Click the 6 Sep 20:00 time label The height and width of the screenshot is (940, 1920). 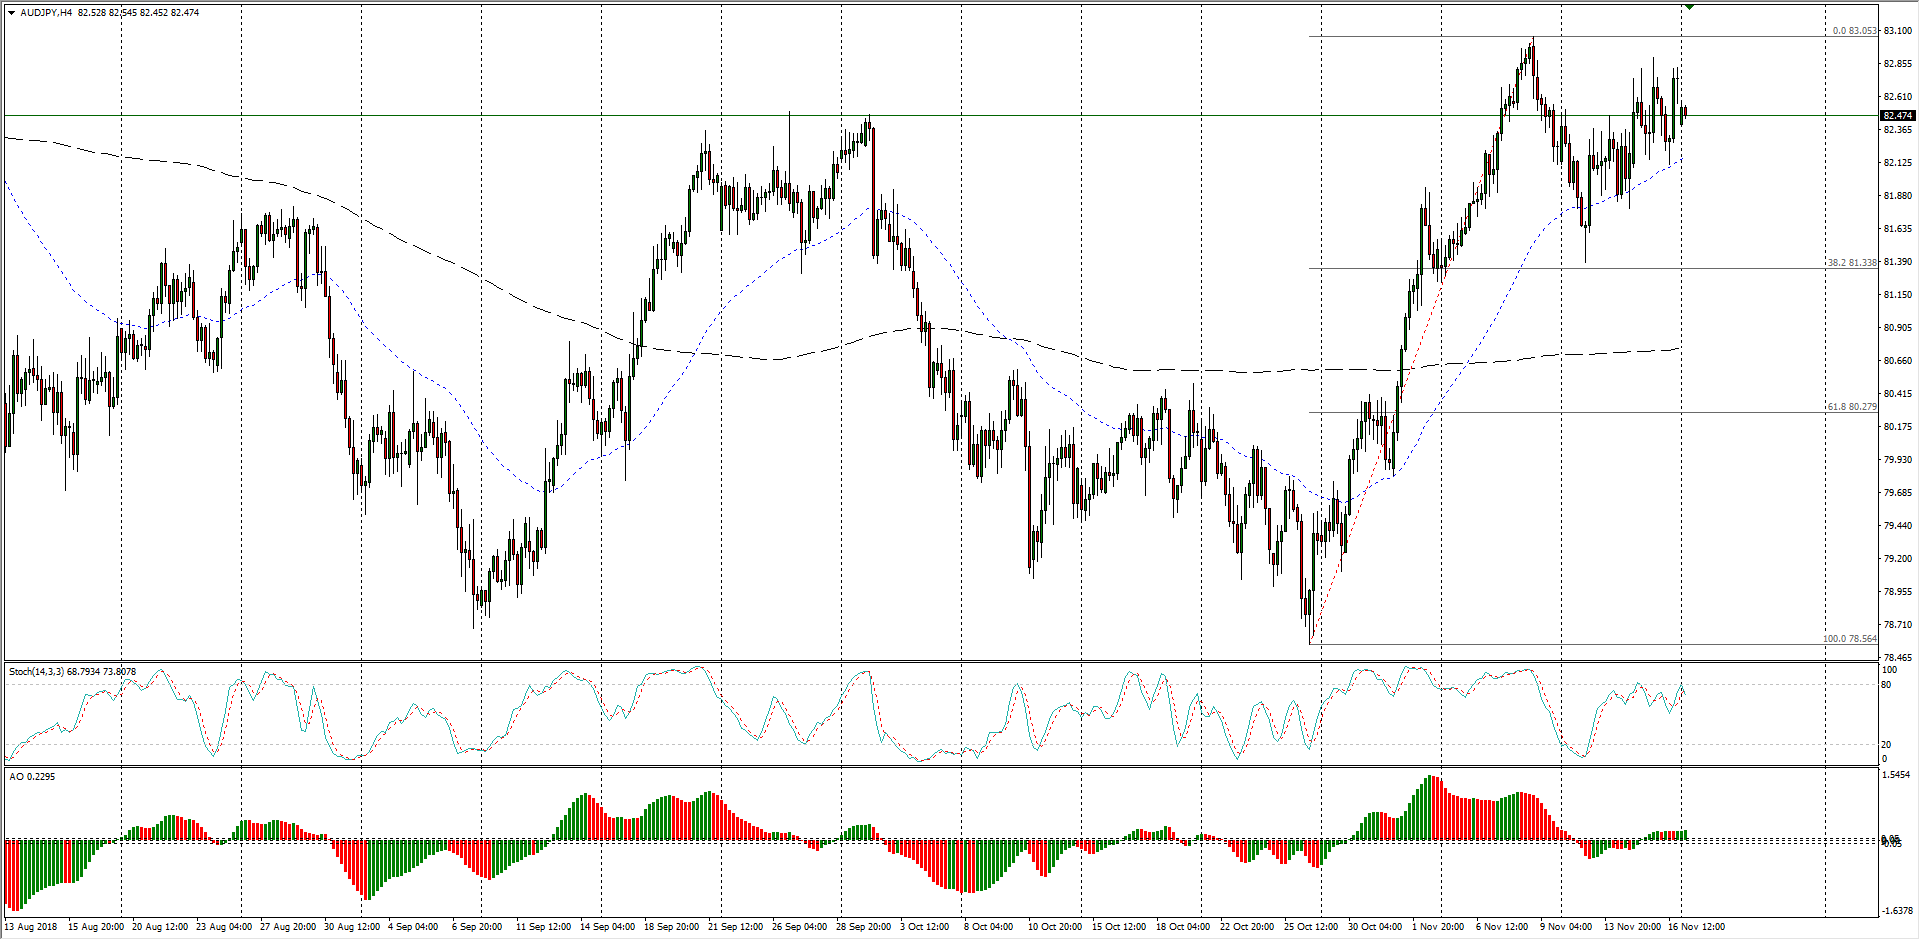coord(476,927)
